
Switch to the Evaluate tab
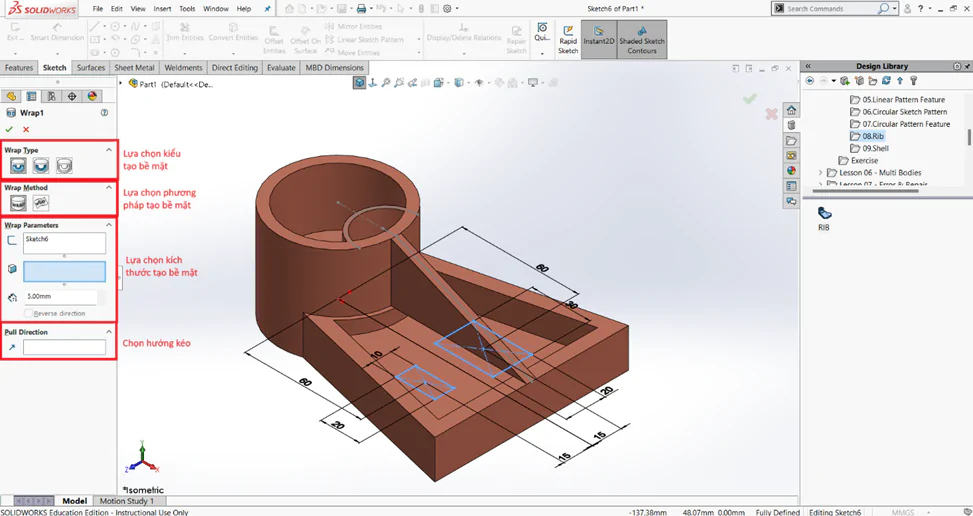(x=281, y=68)
